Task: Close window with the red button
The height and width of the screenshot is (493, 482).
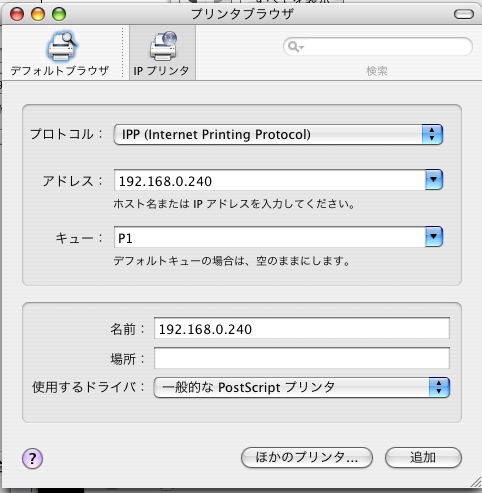Action: [17, 14]
